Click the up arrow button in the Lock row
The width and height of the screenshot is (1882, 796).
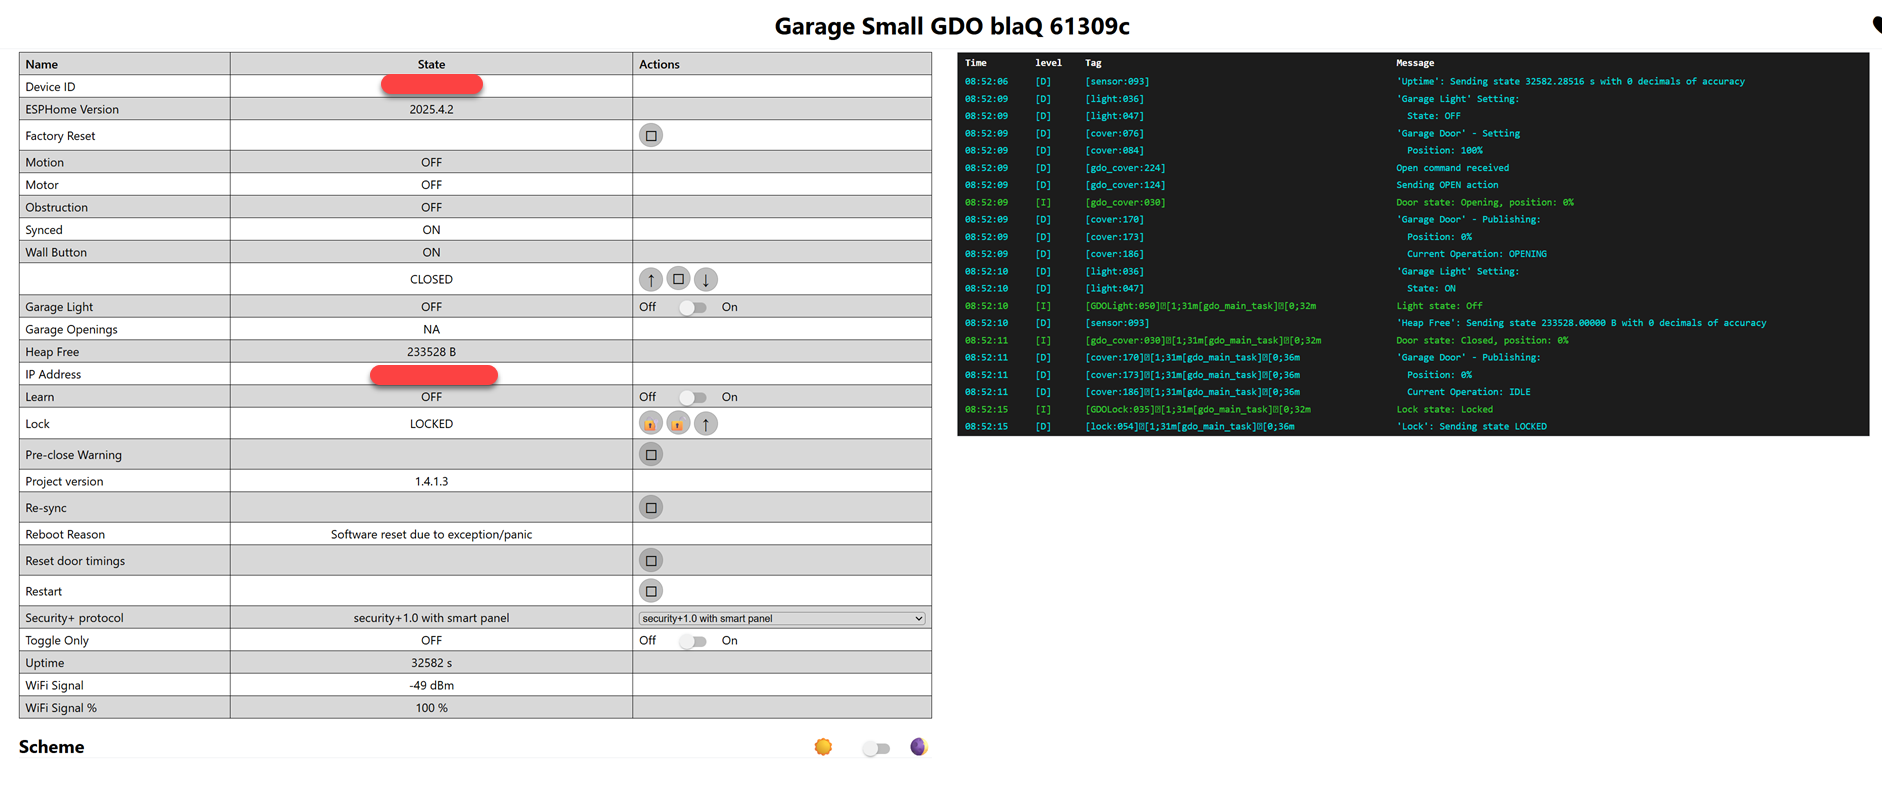coord(706,424)
